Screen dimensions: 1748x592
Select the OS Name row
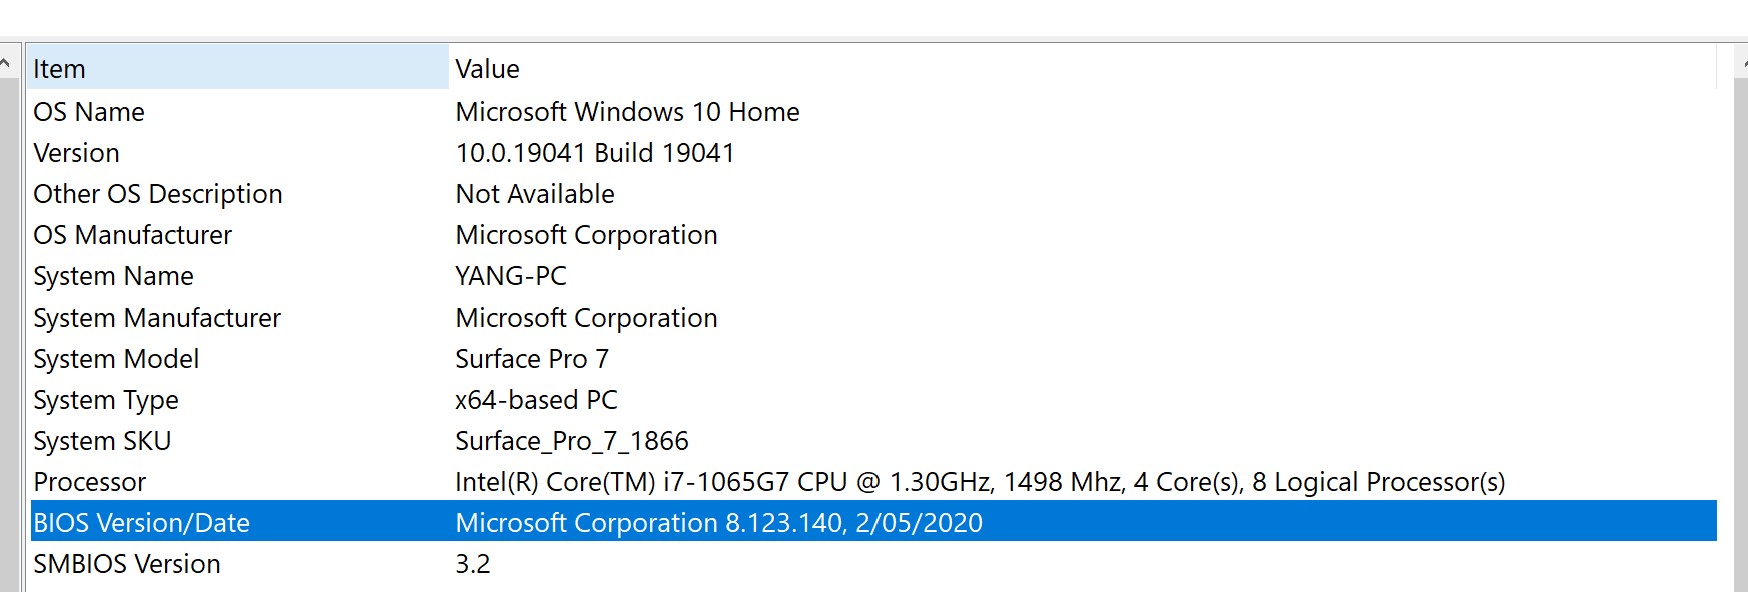873,111
